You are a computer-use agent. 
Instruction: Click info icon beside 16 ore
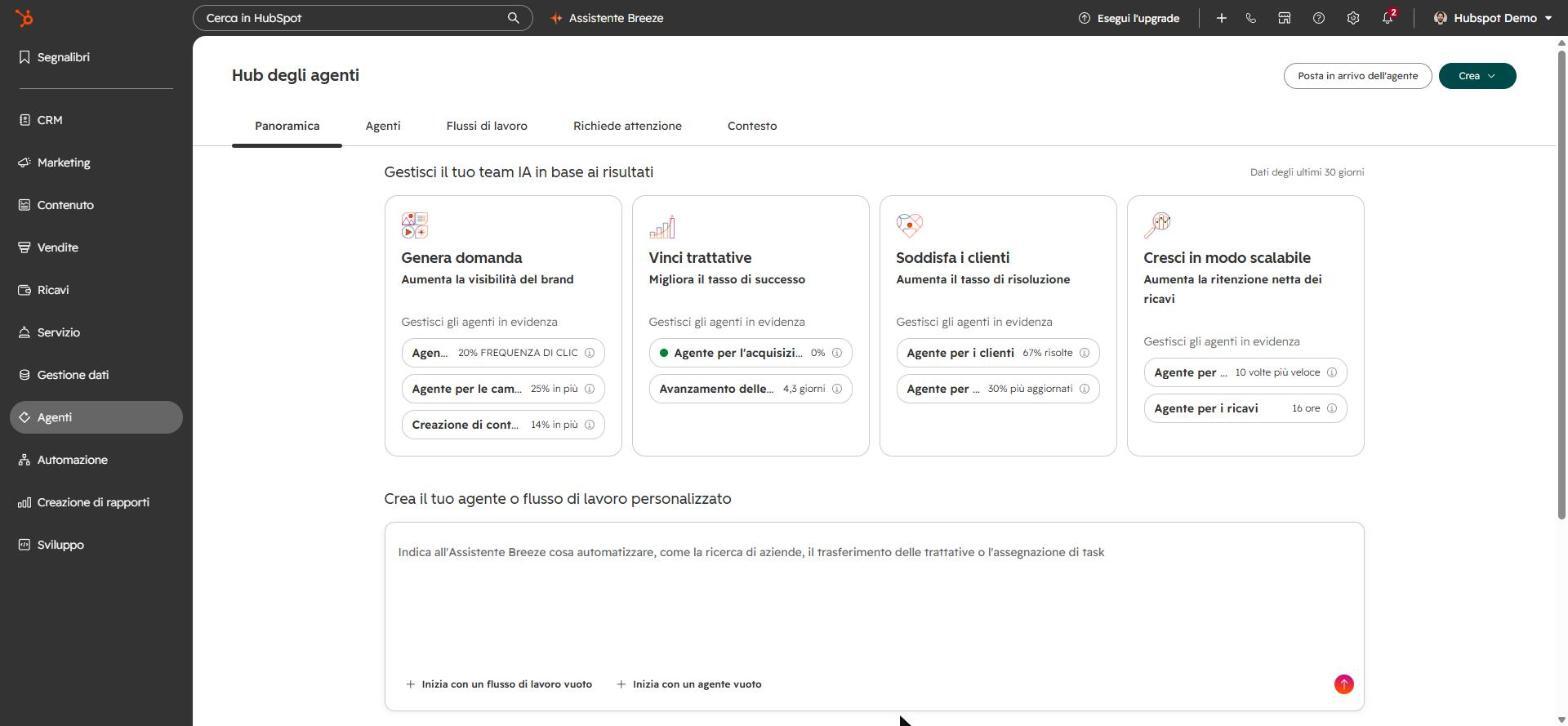click(1332, 408)
